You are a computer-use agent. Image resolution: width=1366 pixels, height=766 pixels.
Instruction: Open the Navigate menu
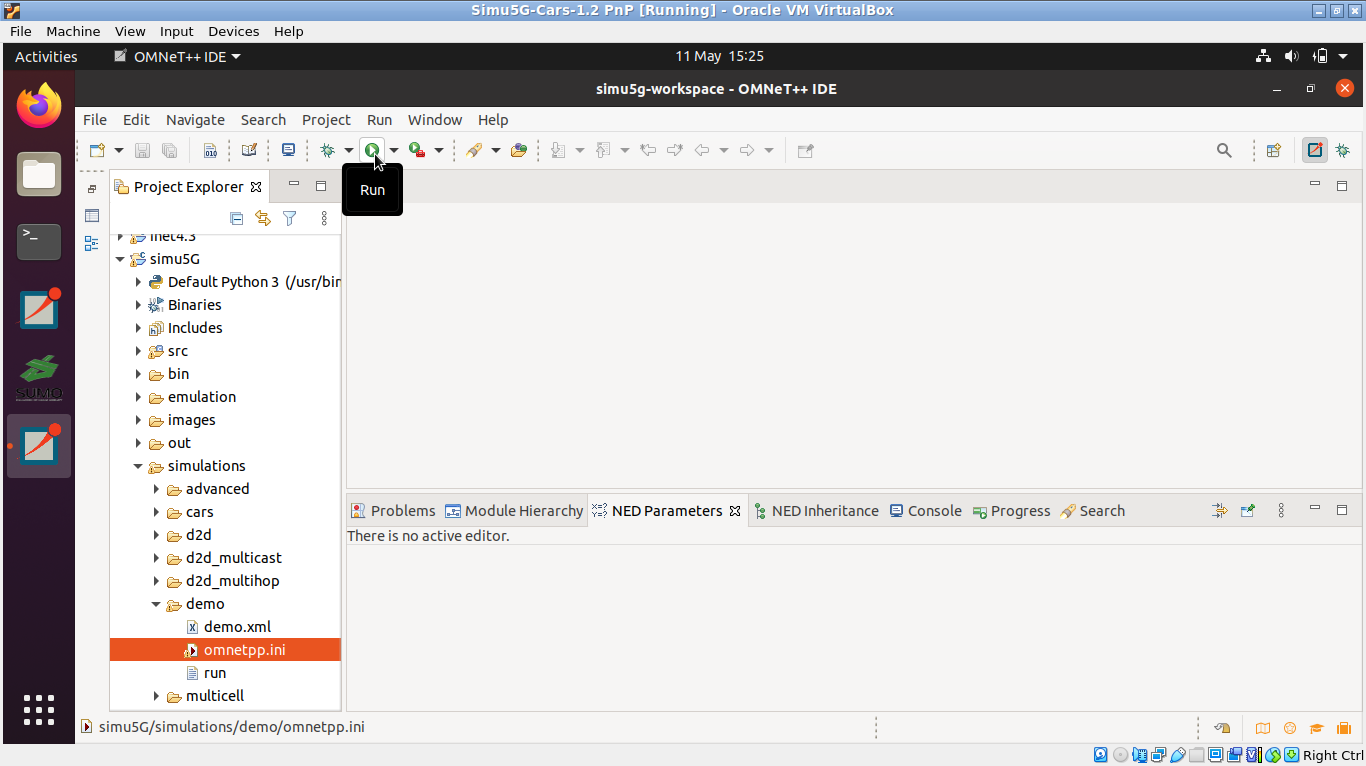[195, 119]
